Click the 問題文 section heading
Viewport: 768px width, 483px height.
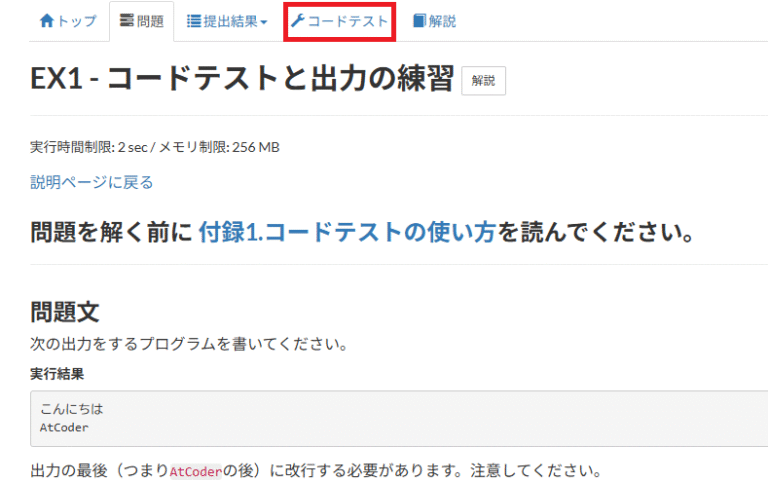click(65, 312)
